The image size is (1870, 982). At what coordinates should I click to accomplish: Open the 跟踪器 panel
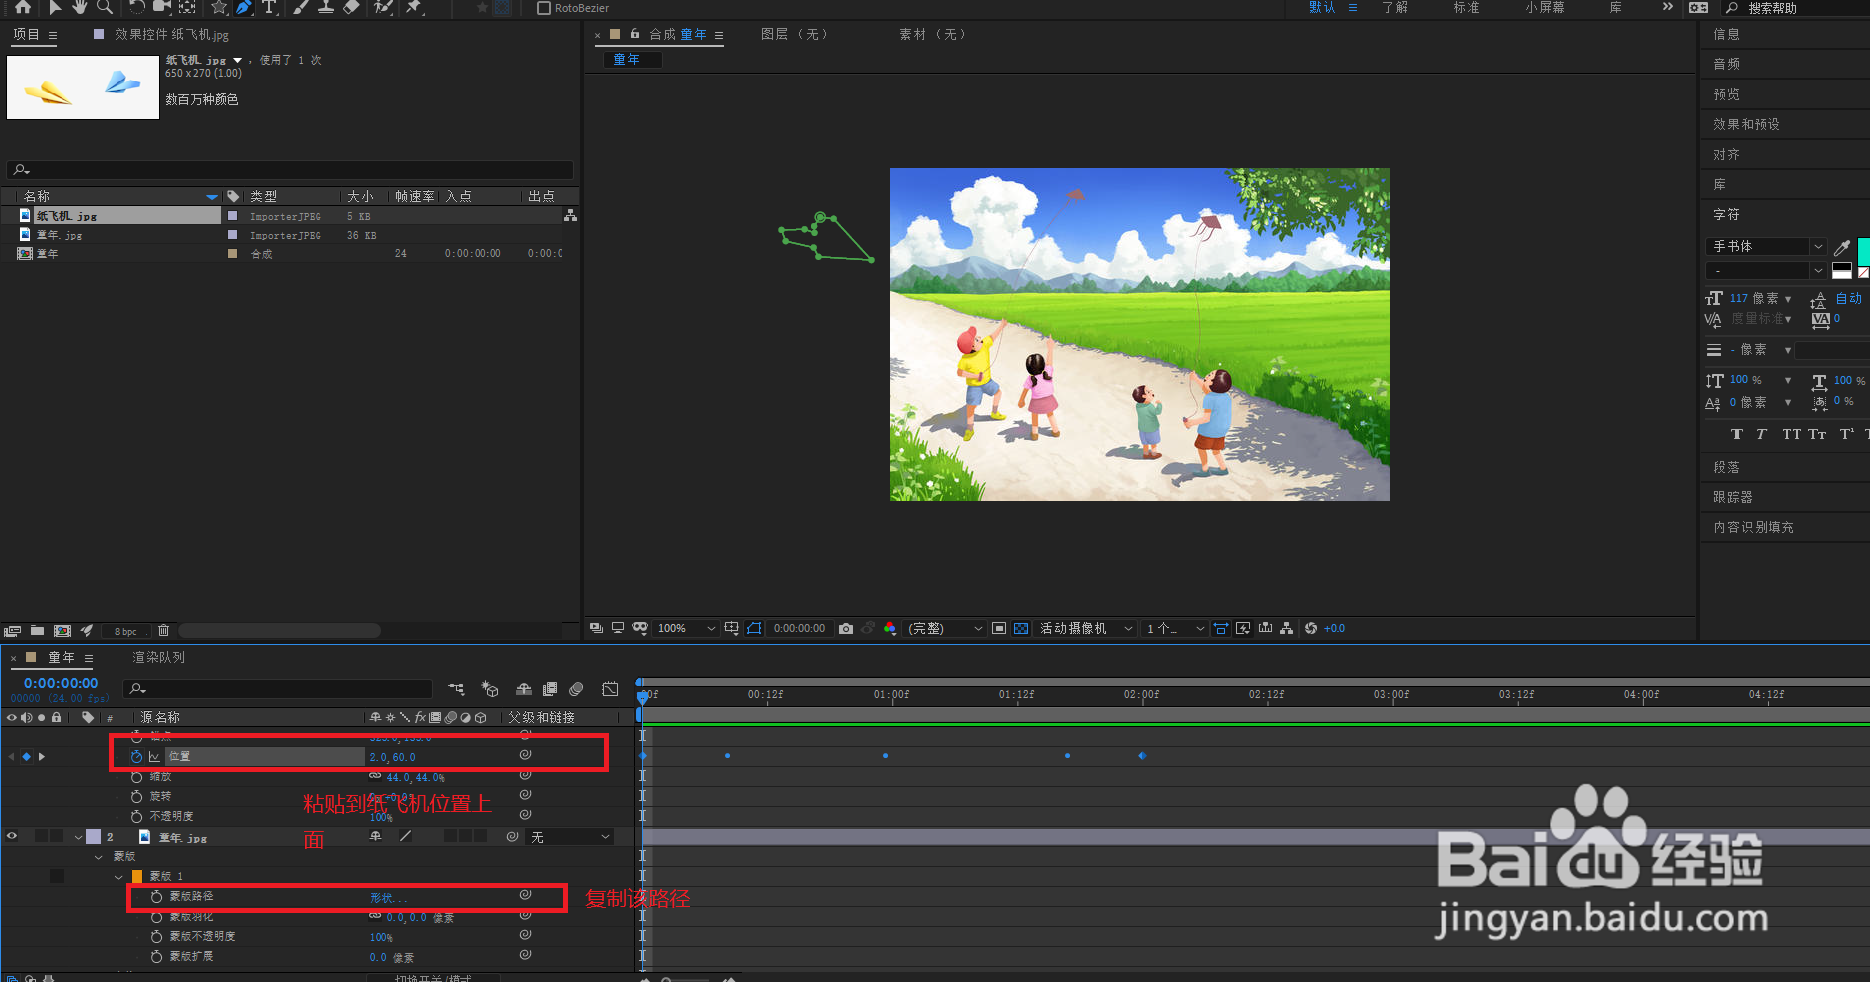[1733, 496]
